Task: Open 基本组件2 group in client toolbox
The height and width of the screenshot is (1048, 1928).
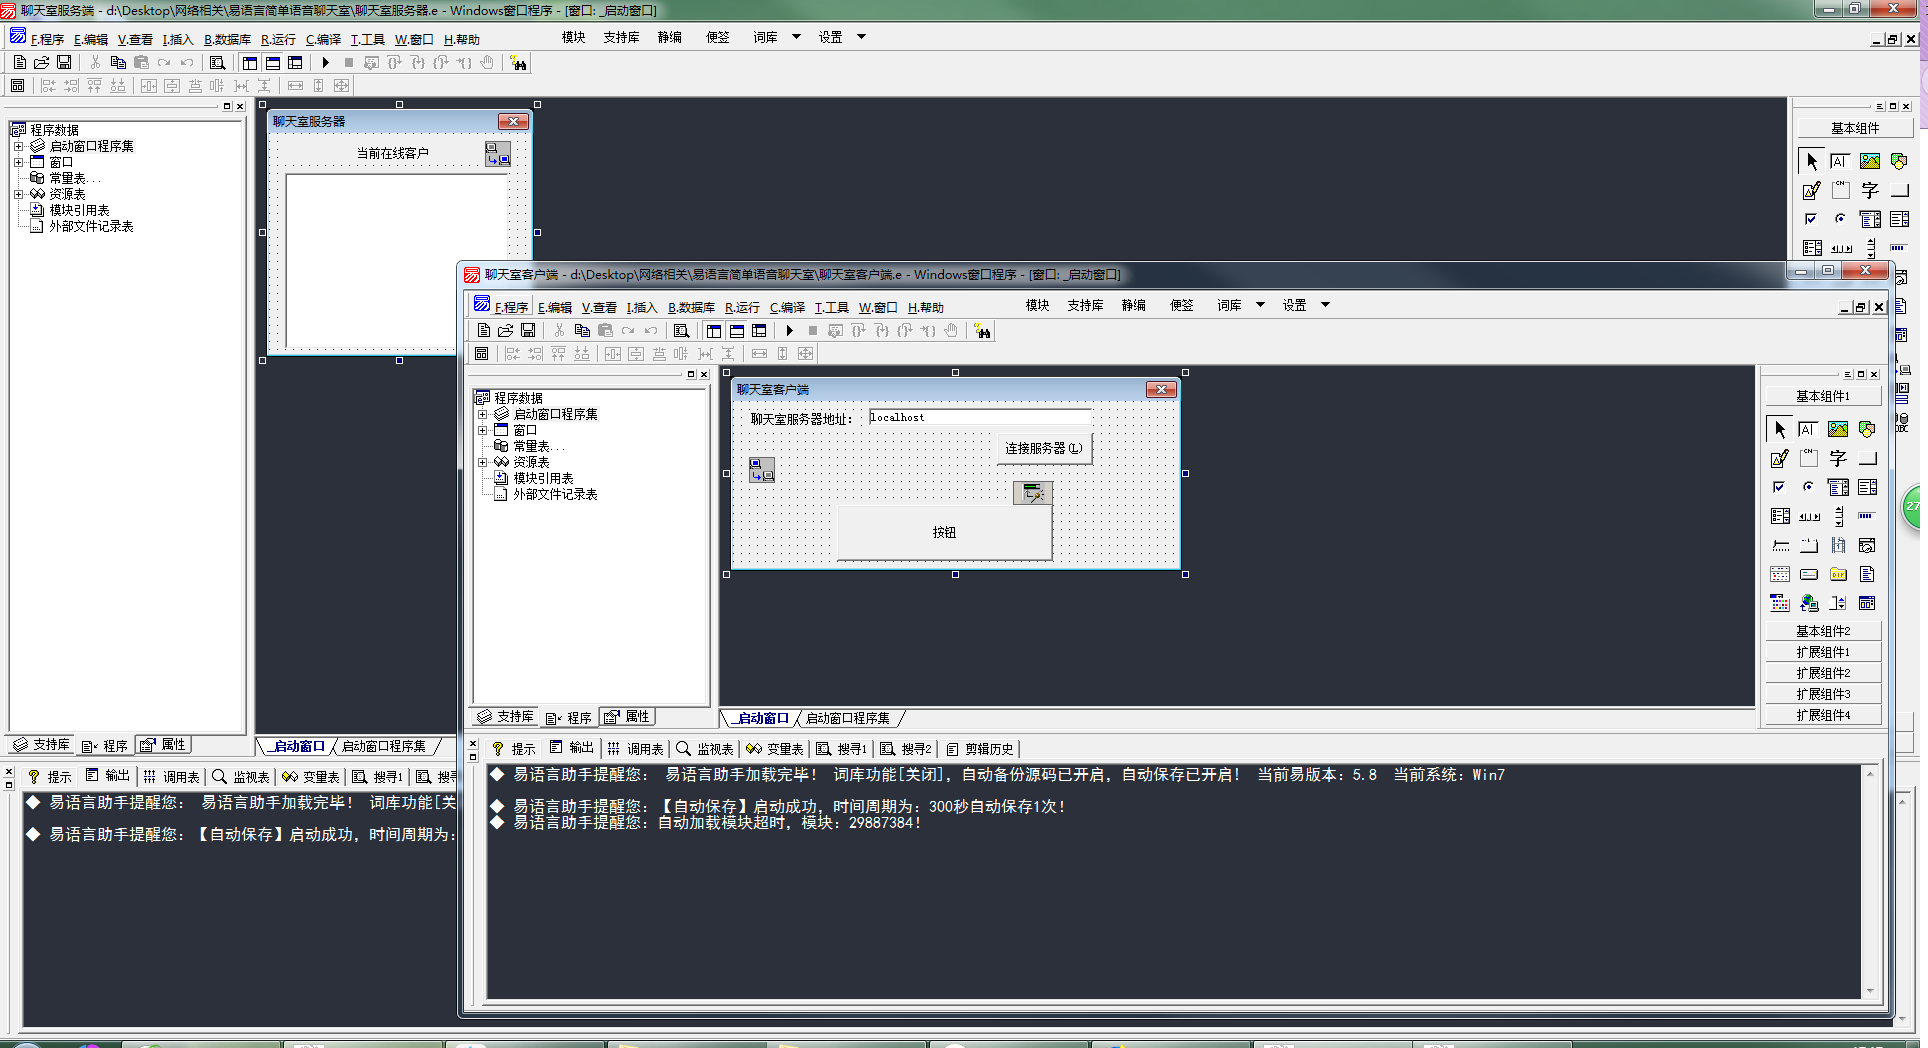Action: pos(1823,631)
